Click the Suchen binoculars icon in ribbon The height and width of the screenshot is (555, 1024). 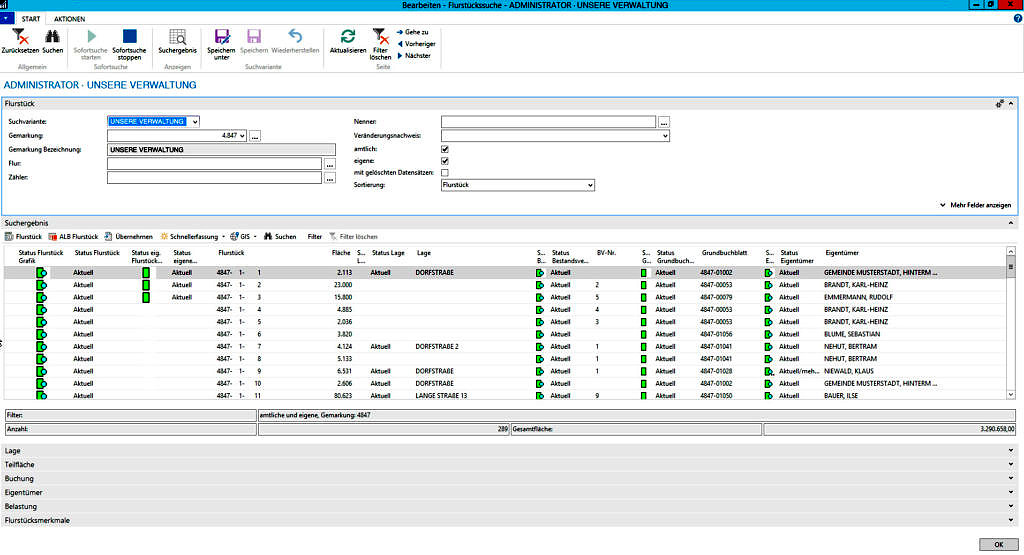52,37
